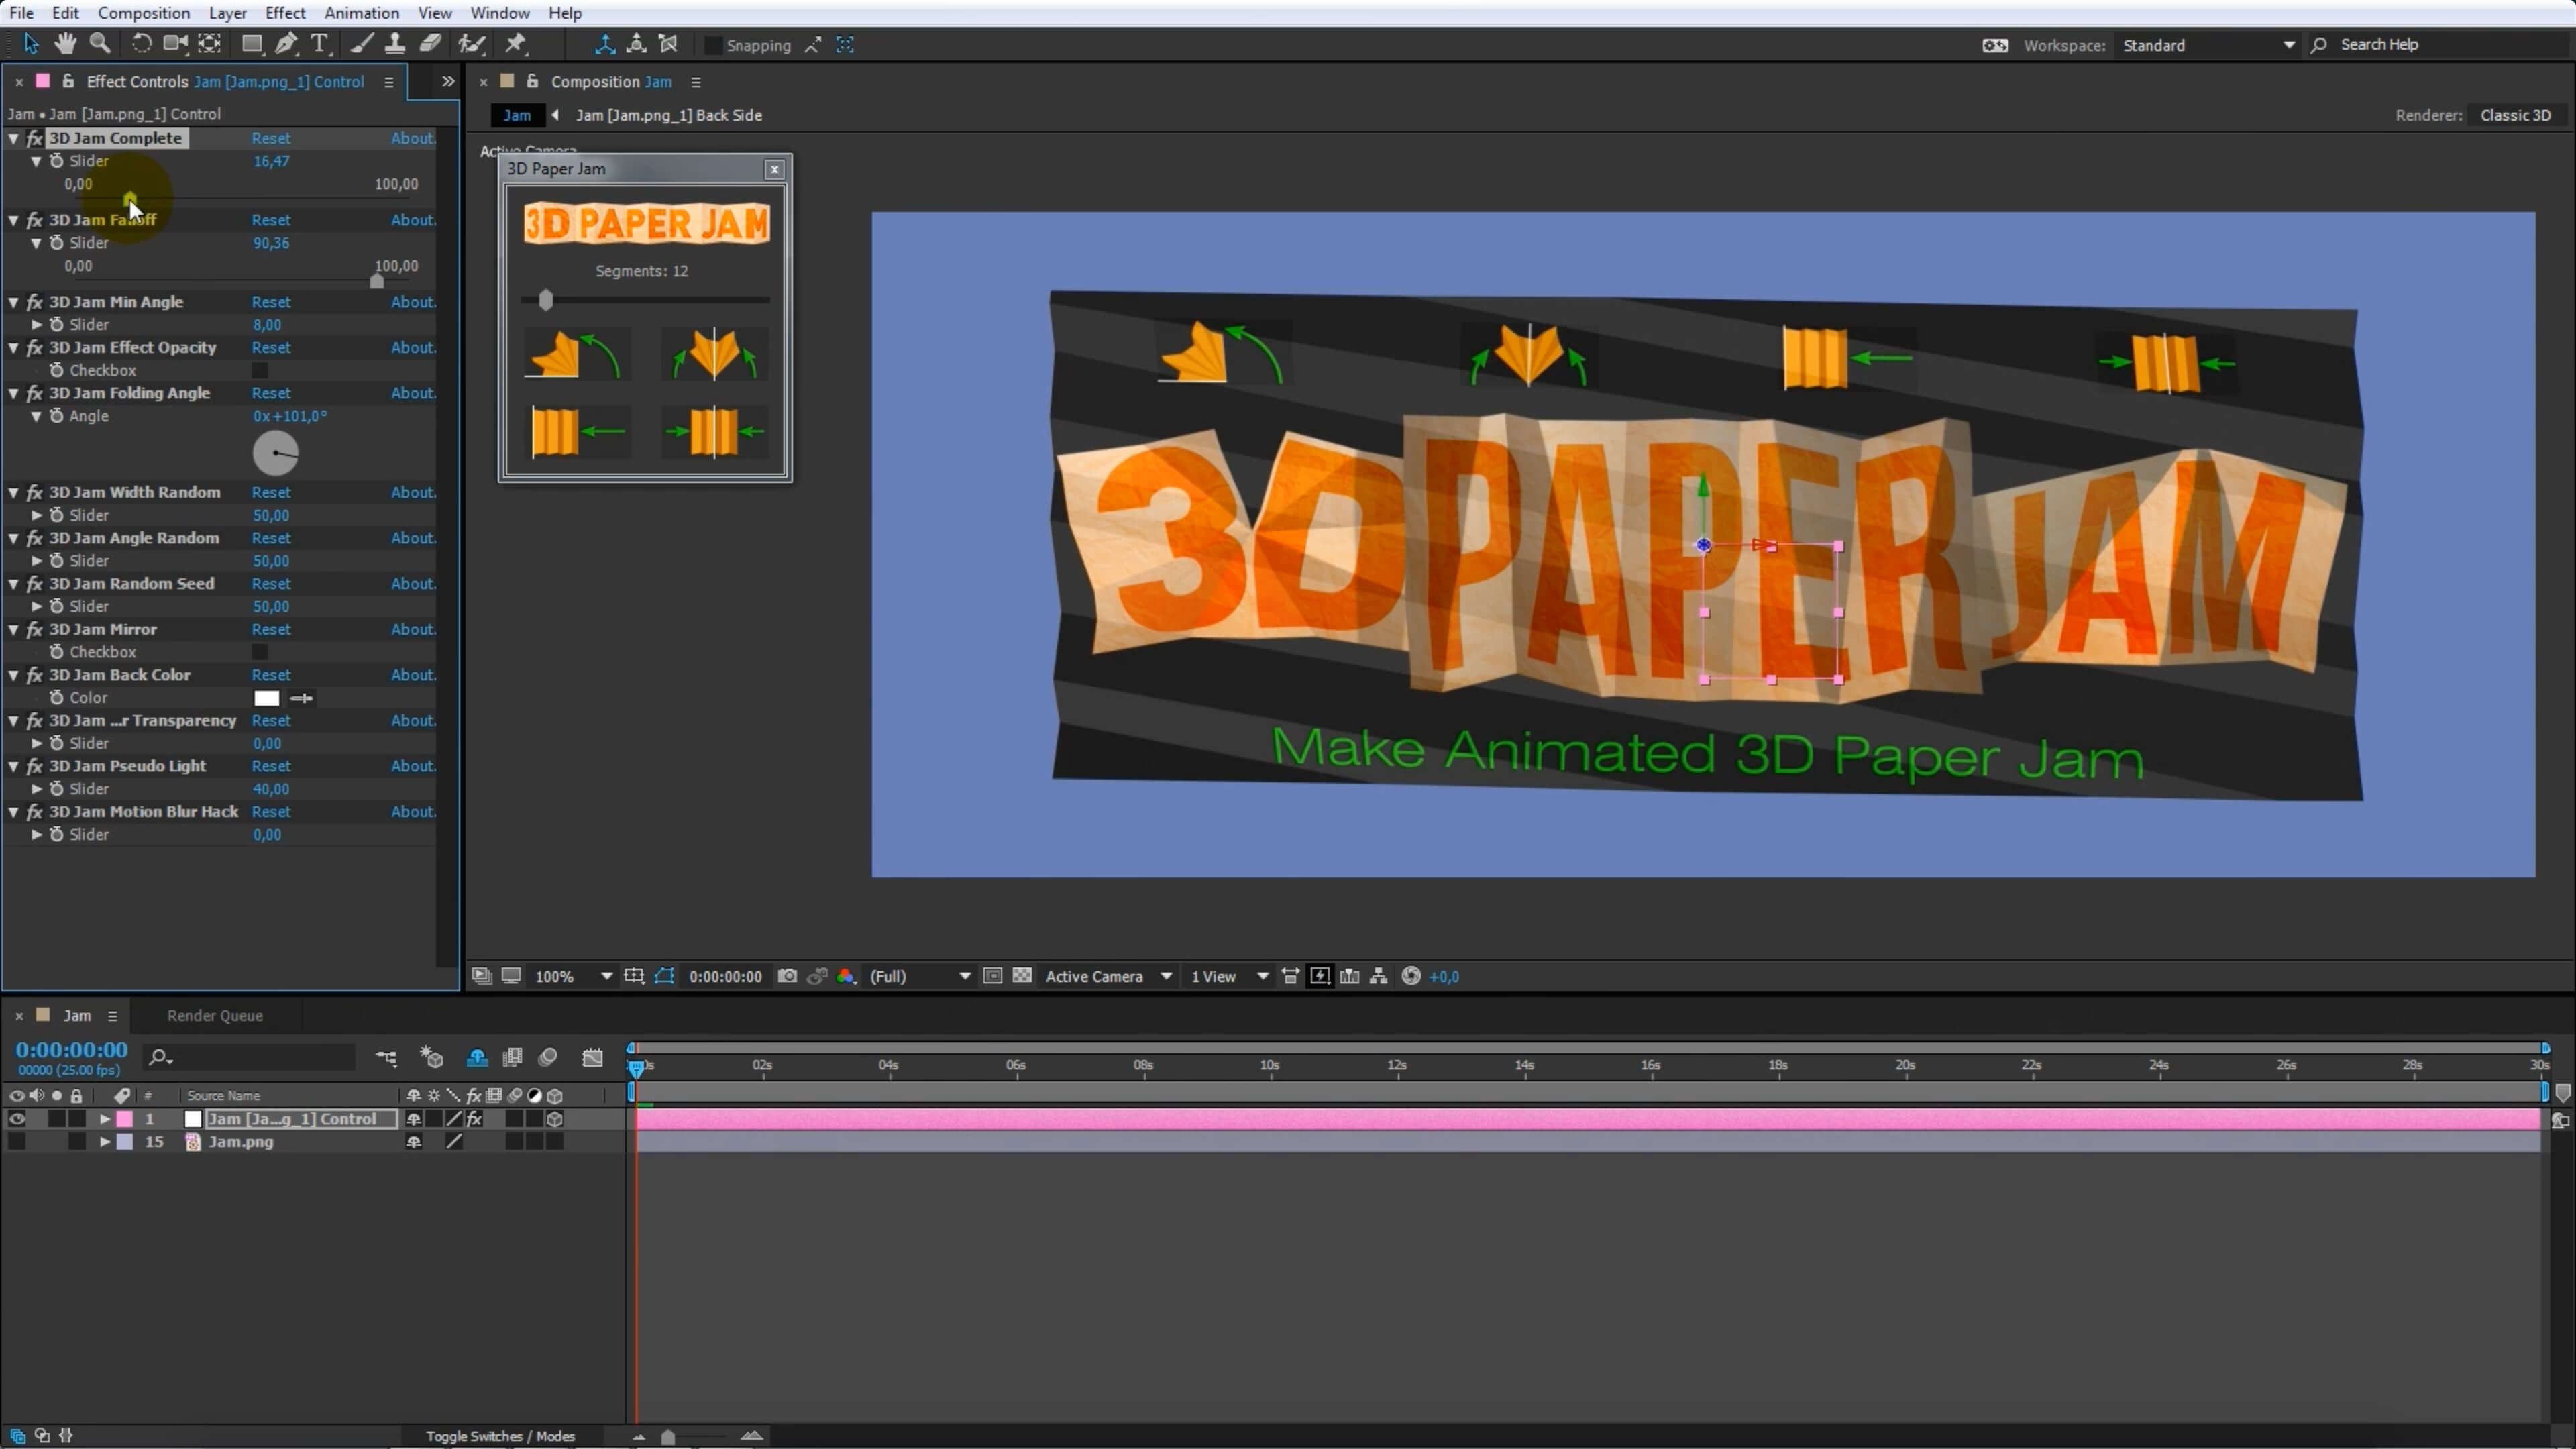Toggle 3D Jam Effect Opacity checkbox
The height and width of the screenshot is (1449, 2576).
tap(260, 371)
